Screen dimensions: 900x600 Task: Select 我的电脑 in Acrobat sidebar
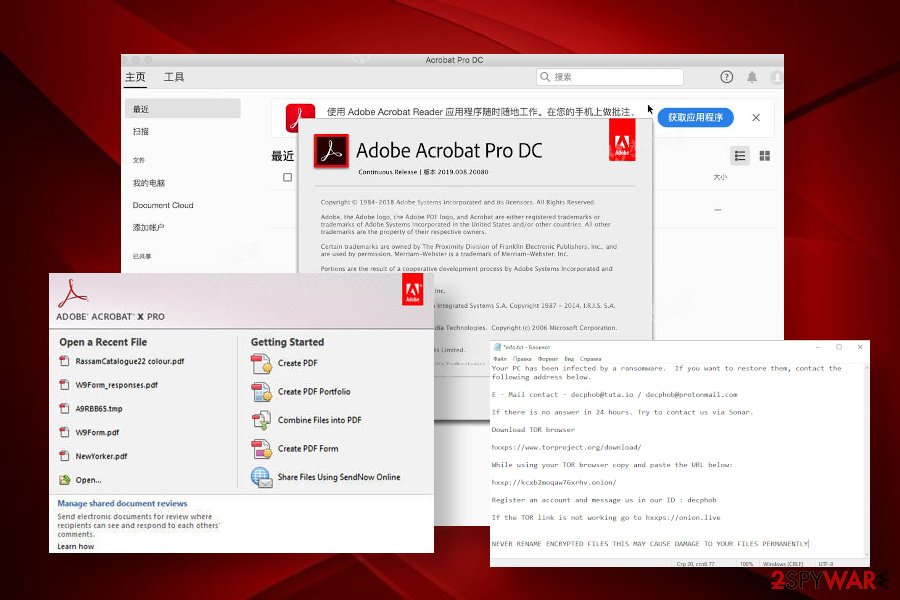tap(149, 183)
